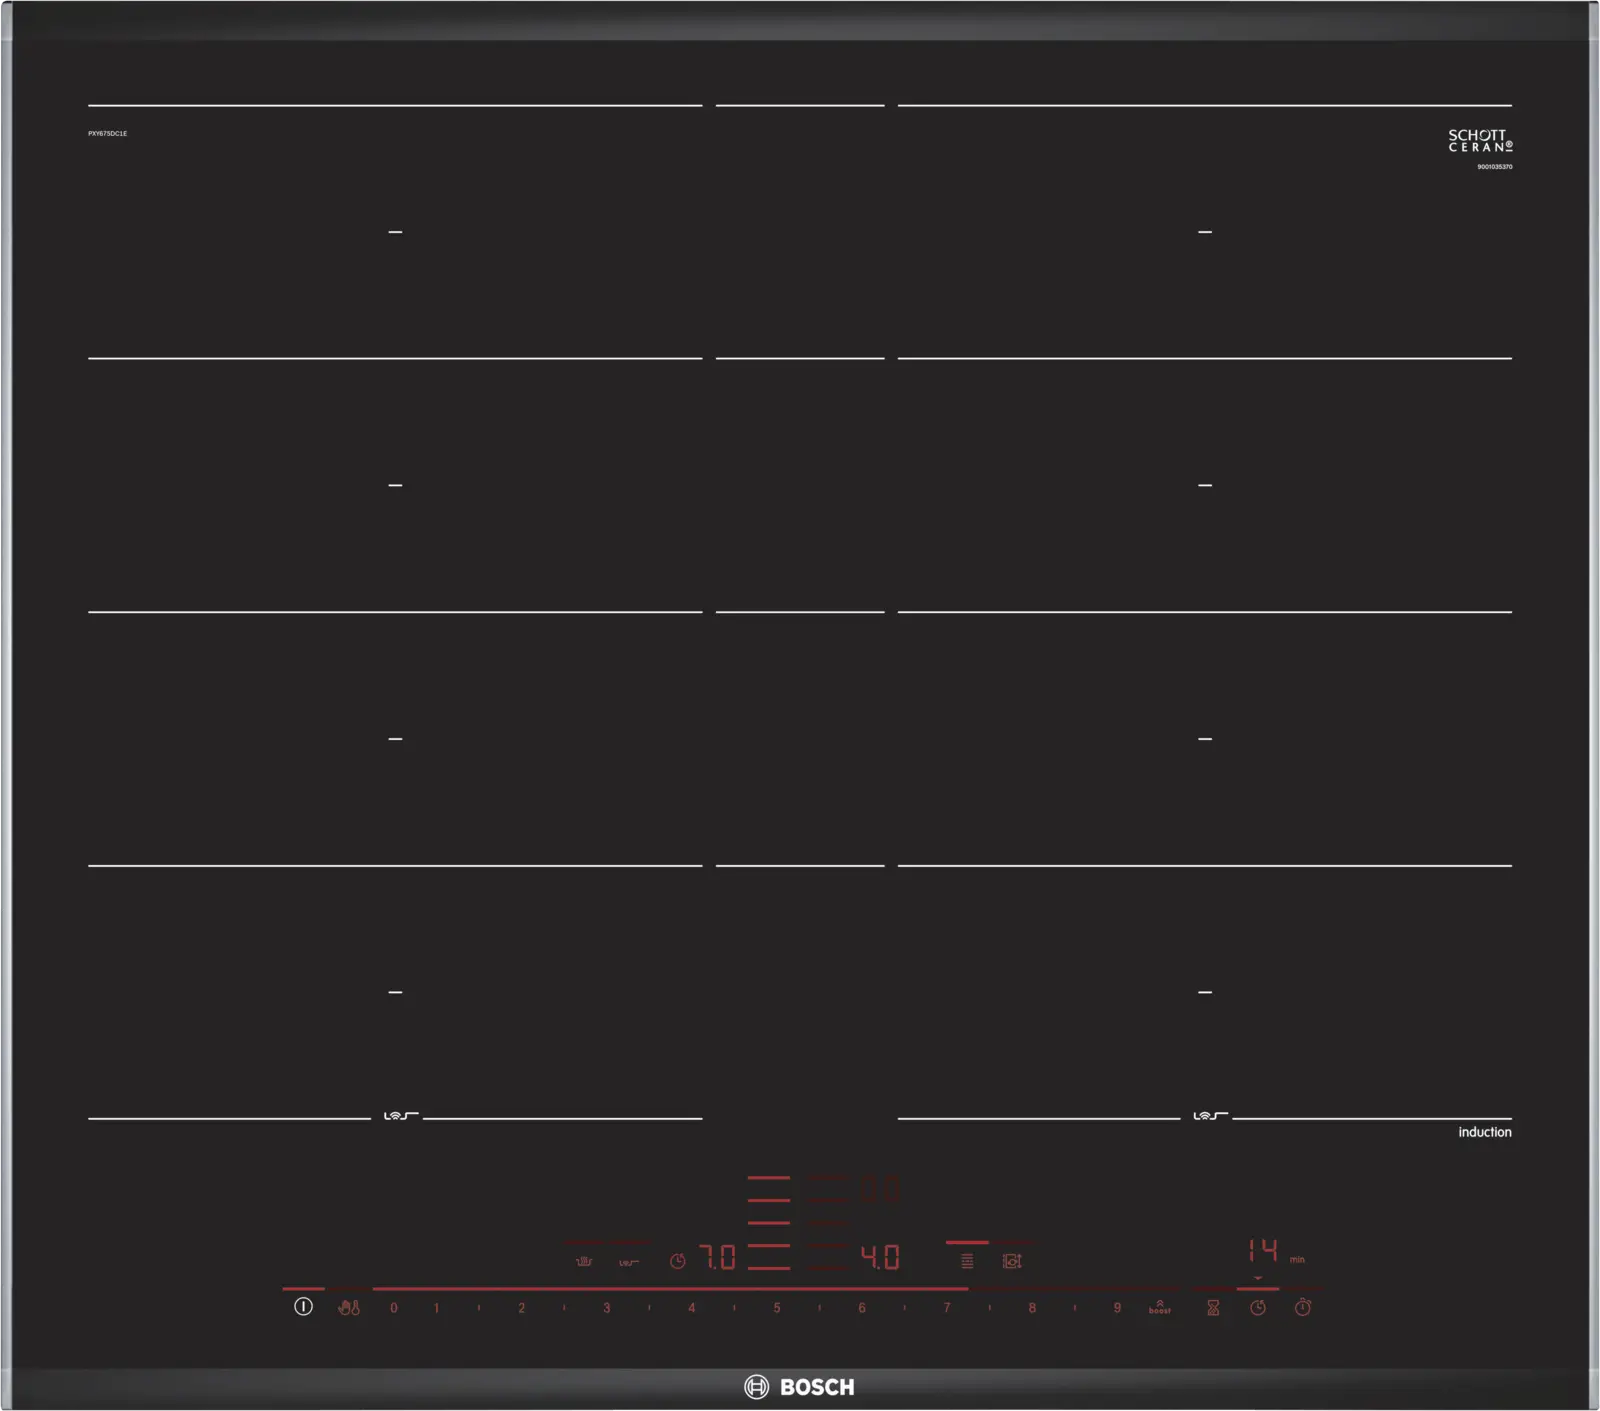Click the cooking sensor mark on the right zone
Viewport: 1600px width, 1411px height.
pos(1210,1116)
